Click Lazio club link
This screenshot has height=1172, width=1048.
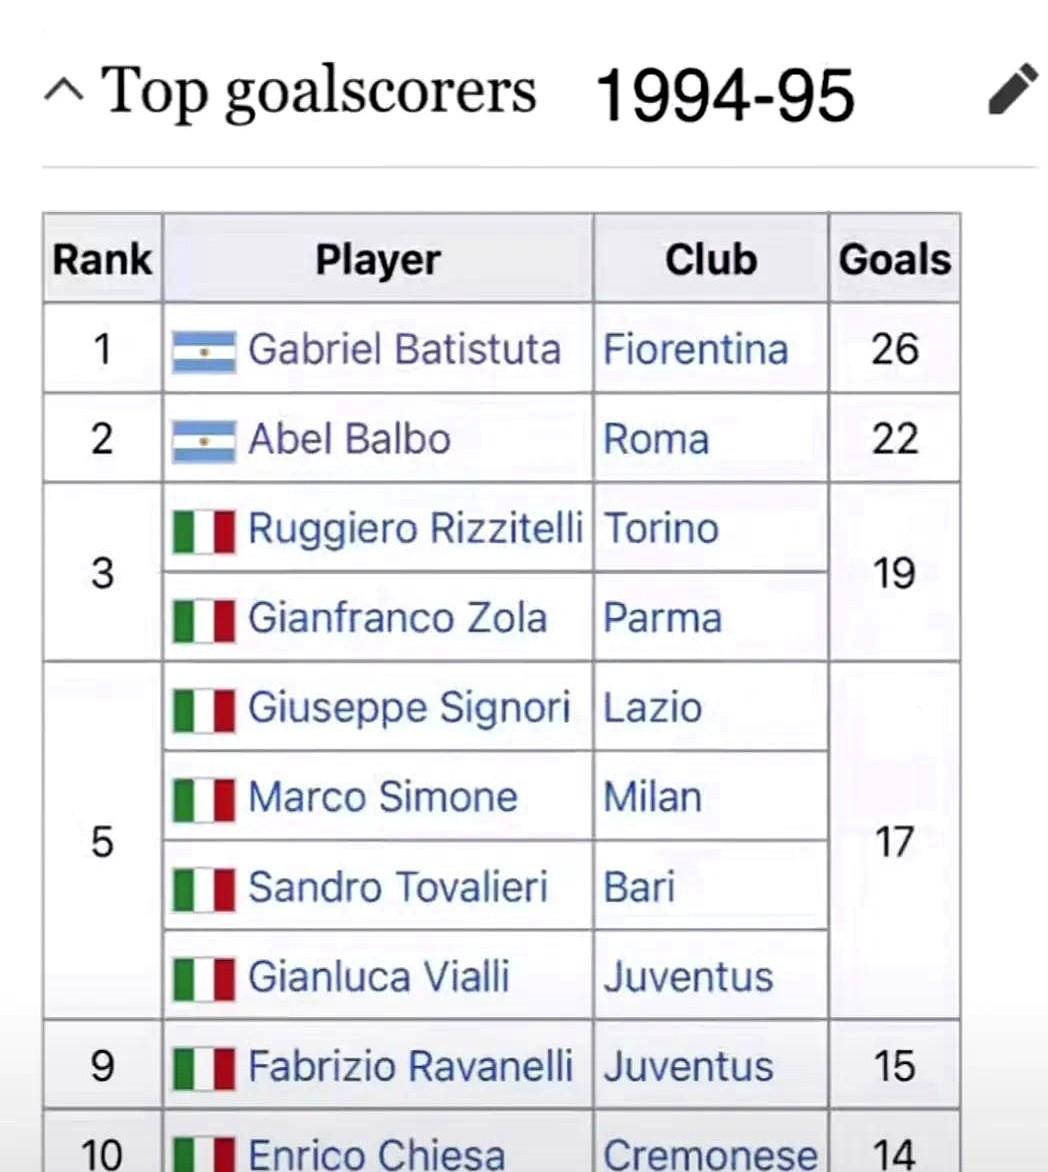point(652,707)
